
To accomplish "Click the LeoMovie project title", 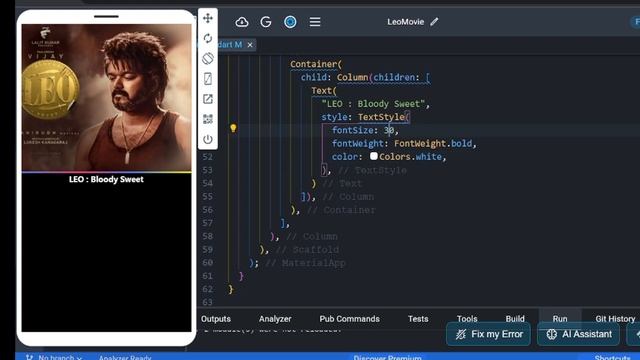I will (x=406, y=22).
